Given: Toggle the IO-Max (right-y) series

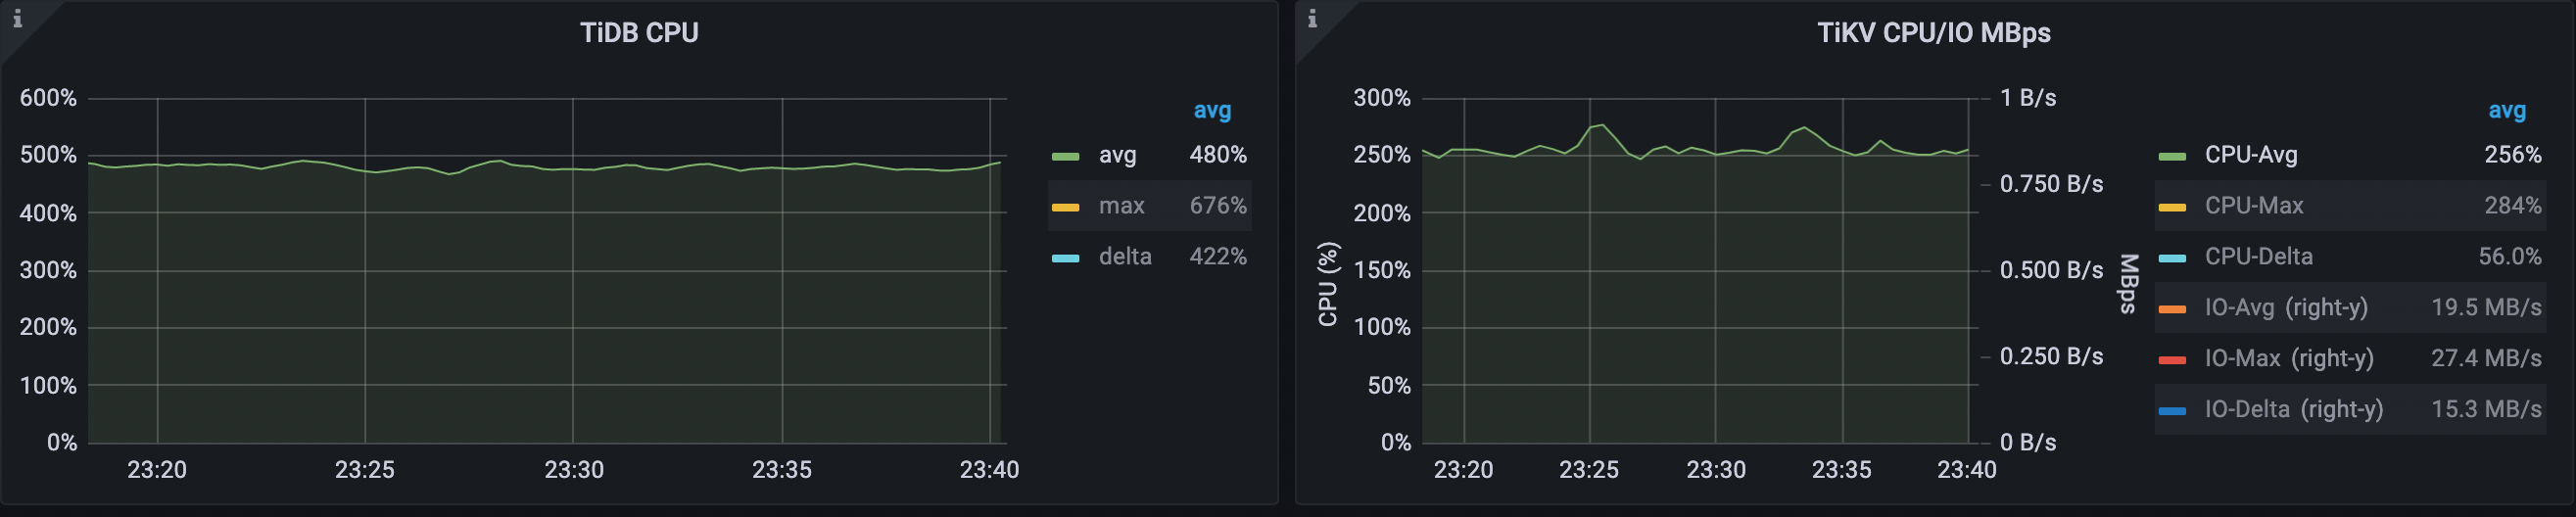Looking at the screenshot, I should coord(2288,359).
